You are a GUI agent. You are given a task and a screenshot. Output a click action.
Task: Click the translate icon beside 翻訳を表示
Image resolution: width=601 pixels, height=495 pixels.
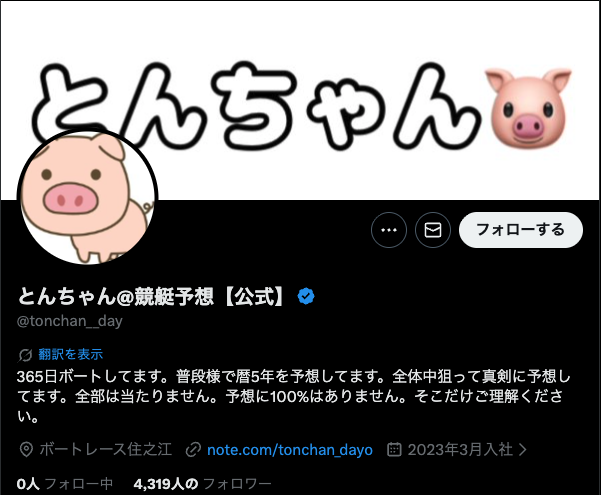tap(25, 355)
